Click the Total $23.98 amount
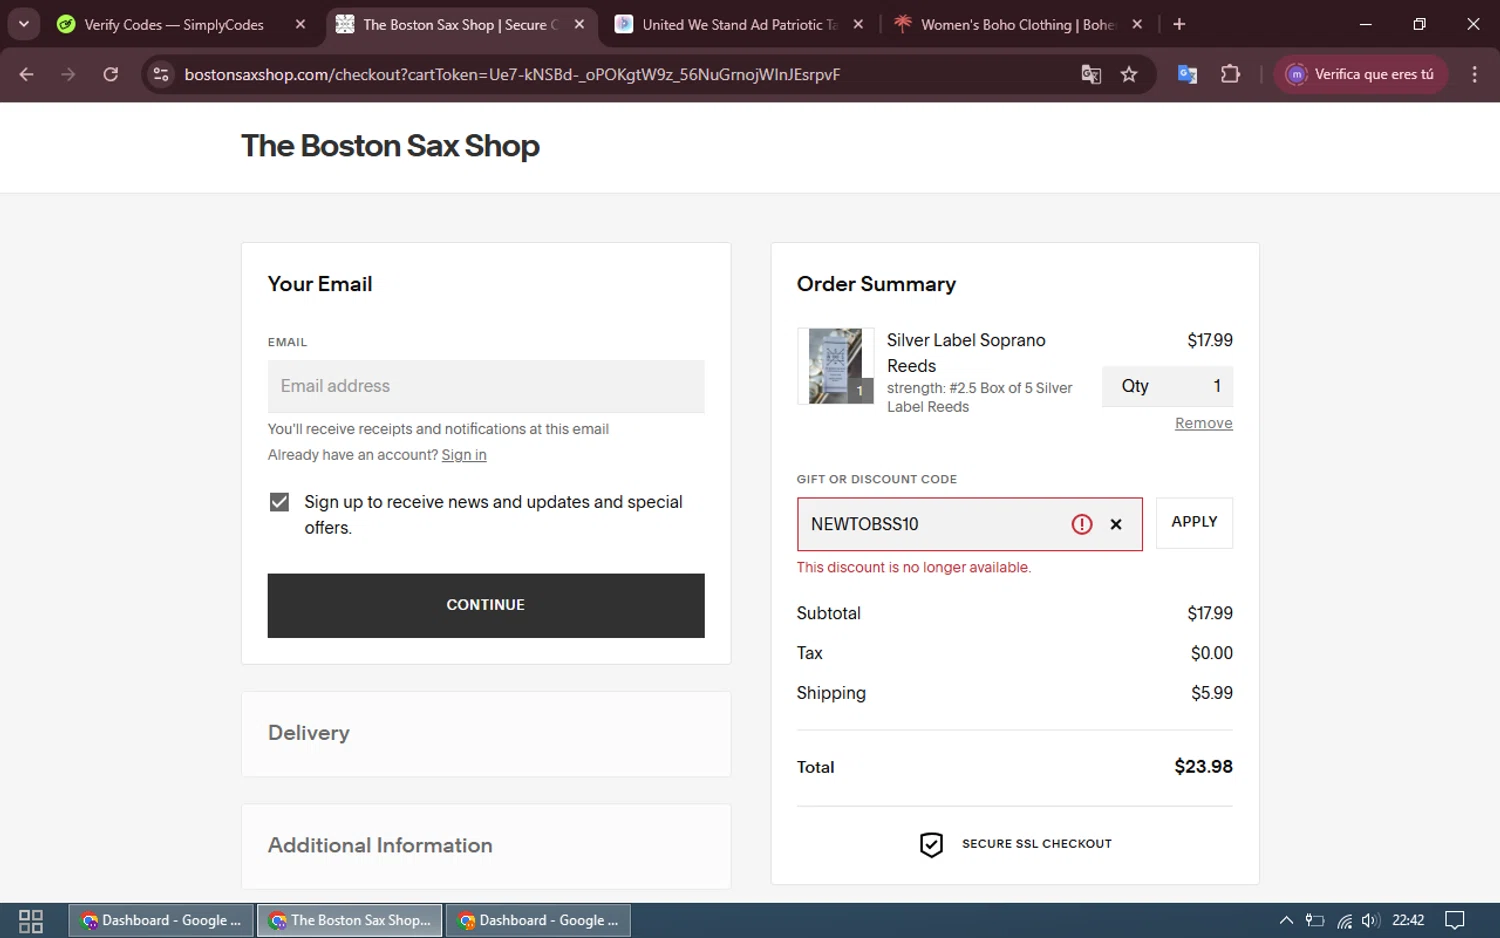Screen dimensions: 1500x938 coord(1203,767)
